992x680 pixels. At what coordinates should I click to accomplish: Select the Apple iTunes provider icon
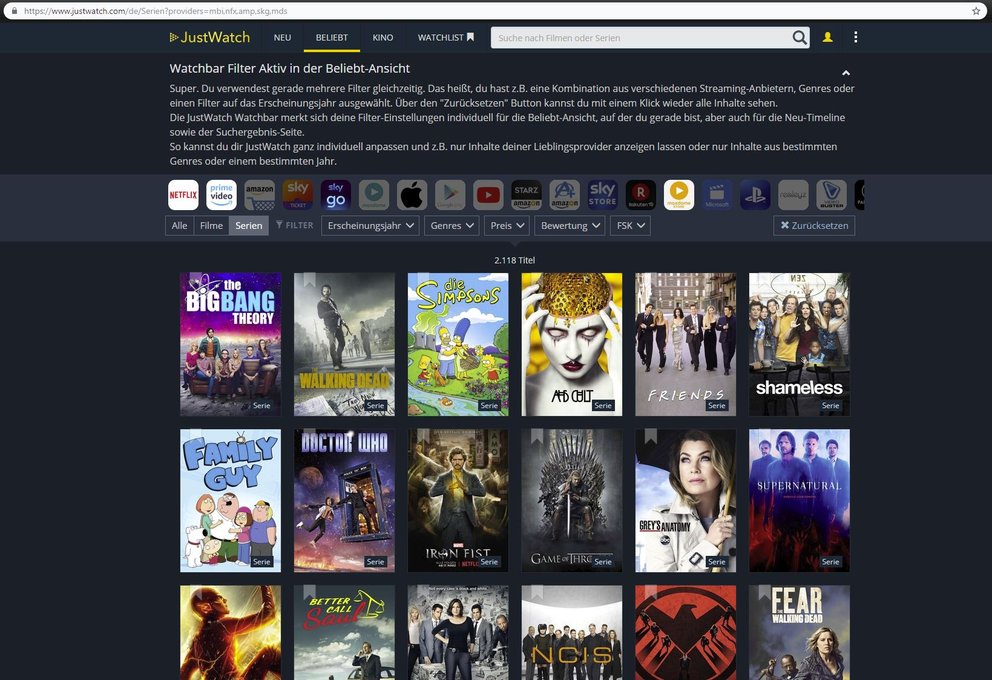[412, 194]
